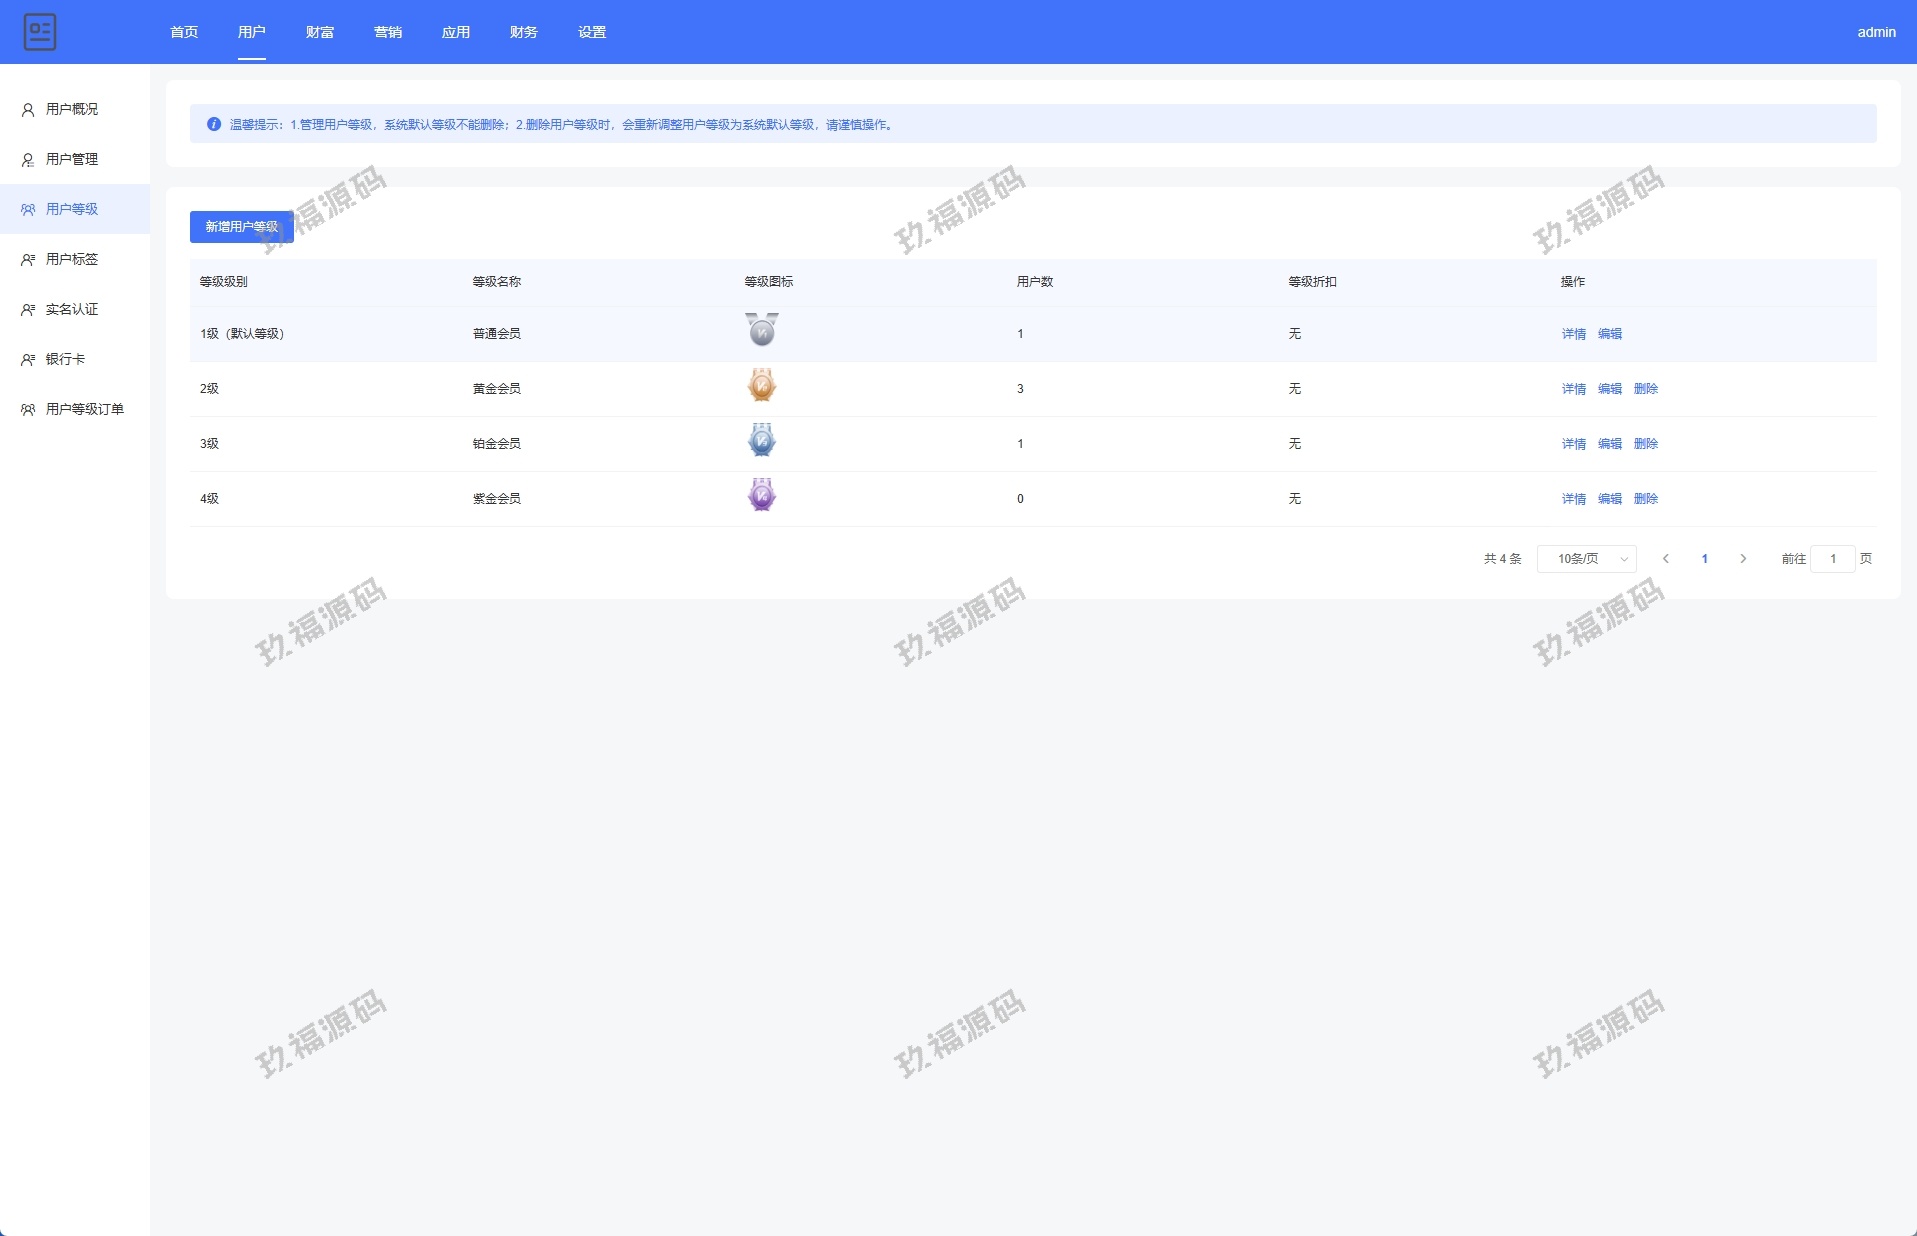Go to next page with right chevron

click(1743, 559)
